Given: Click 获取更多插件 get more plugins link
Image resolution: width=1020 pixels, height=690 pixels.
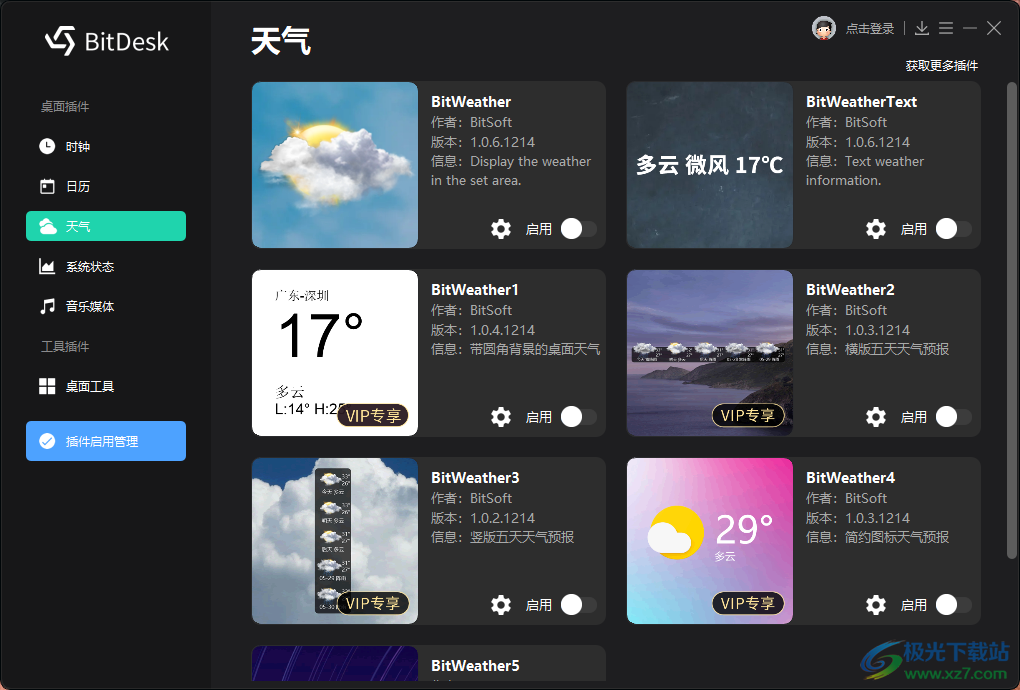Looking at the screenshot, I should (941, 66).
